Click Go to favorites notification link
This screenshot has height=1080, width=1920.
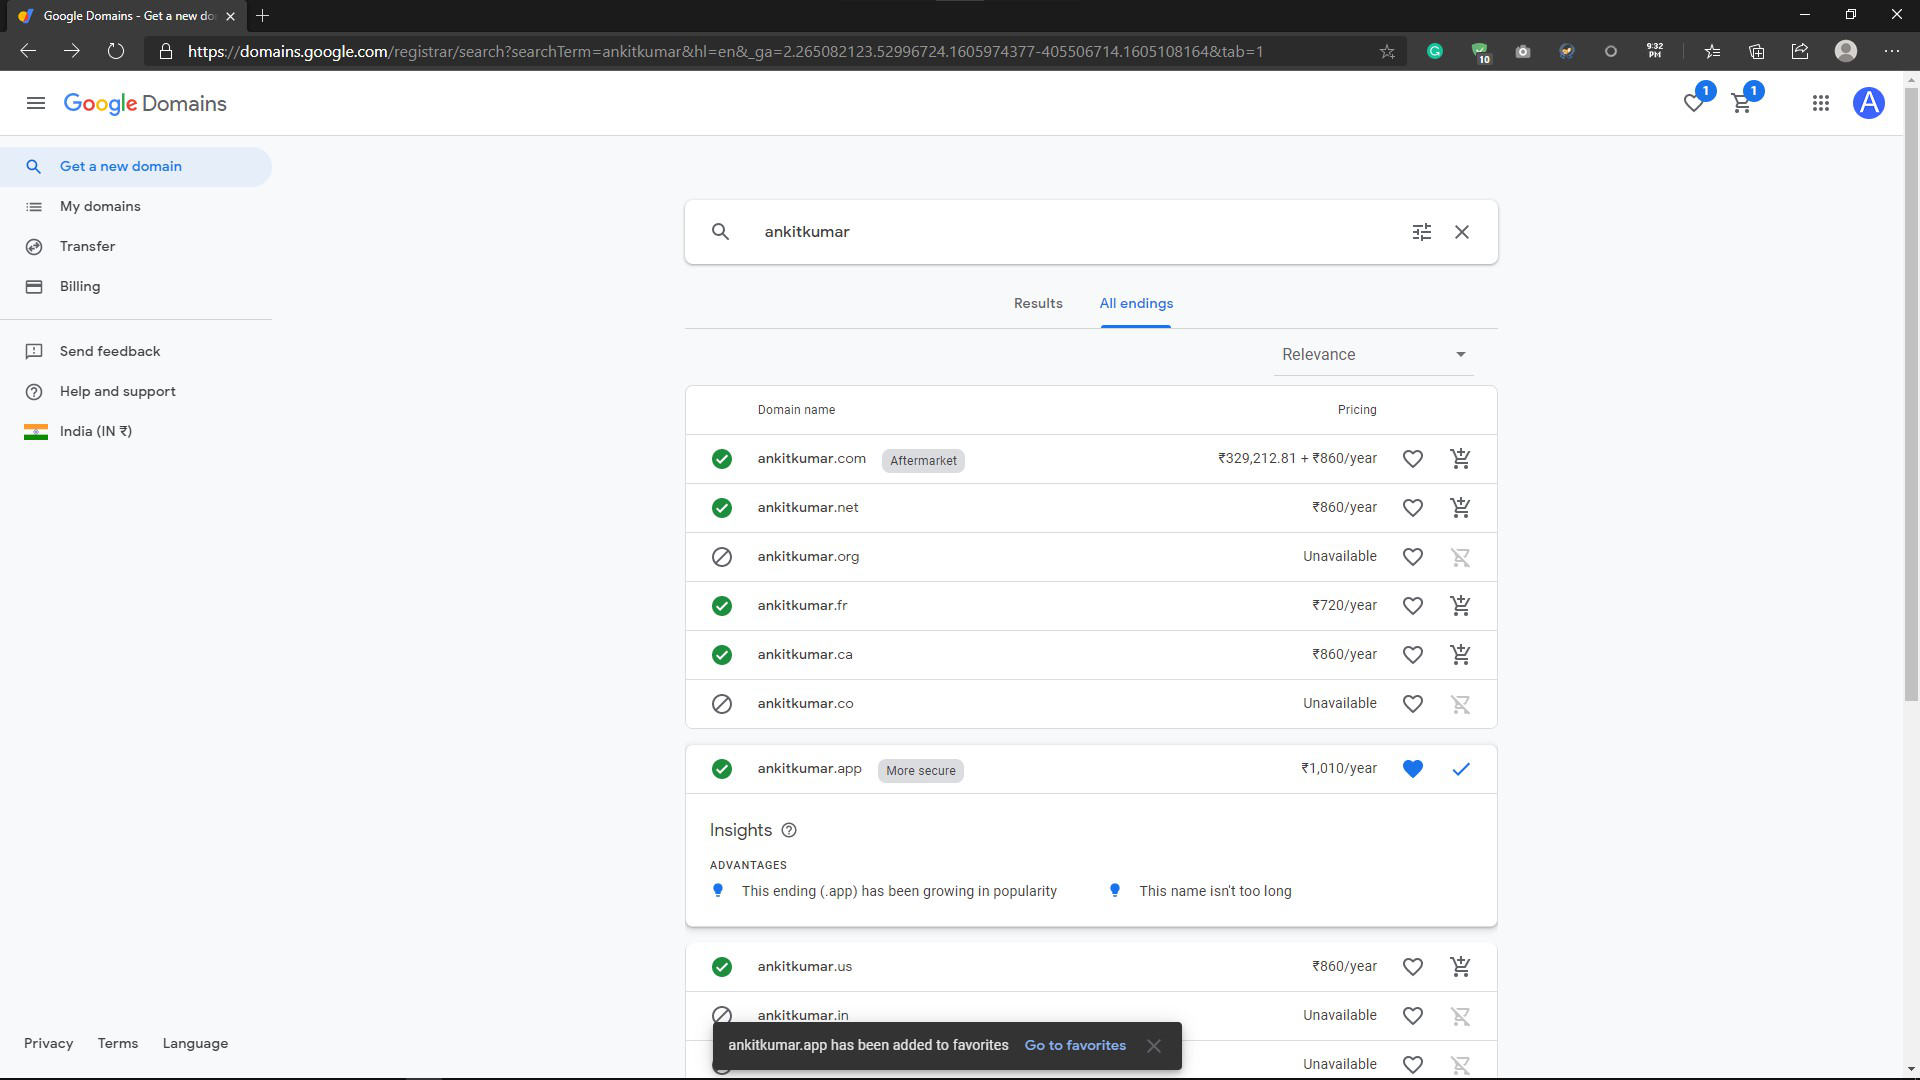pos(1076,1044)
